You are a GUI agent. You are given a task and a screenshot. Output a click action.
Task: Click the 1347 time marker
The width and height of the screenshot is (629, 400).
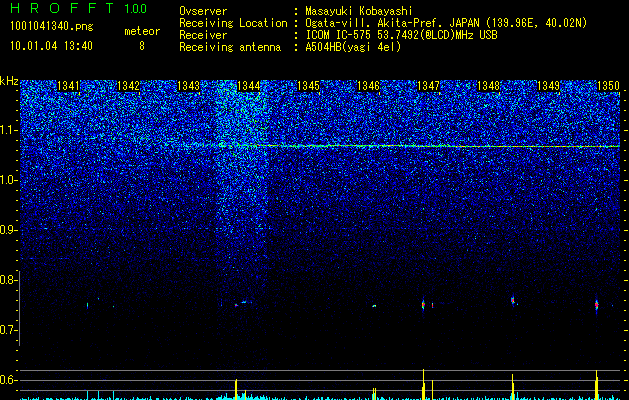pos(428,86)
